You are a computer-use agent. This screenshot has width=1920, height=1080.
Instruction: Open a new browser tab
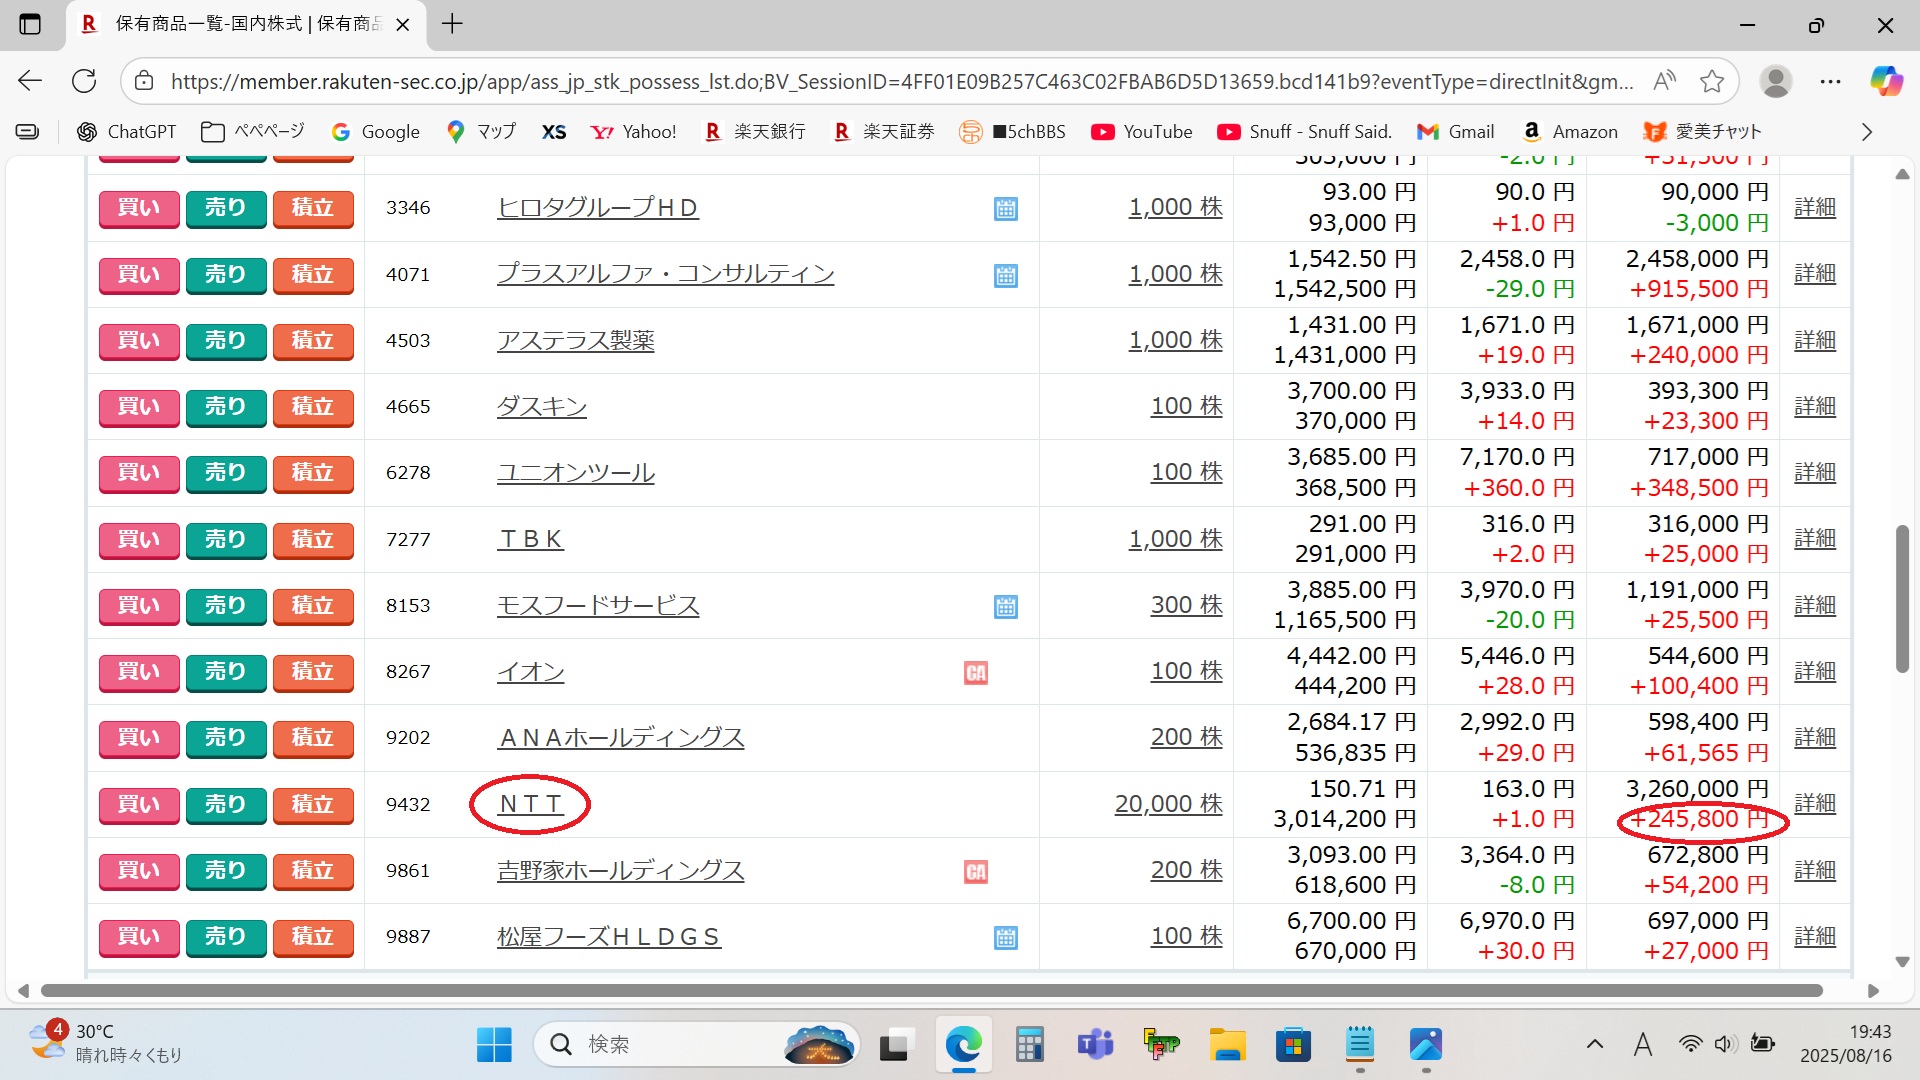(452, 24)
